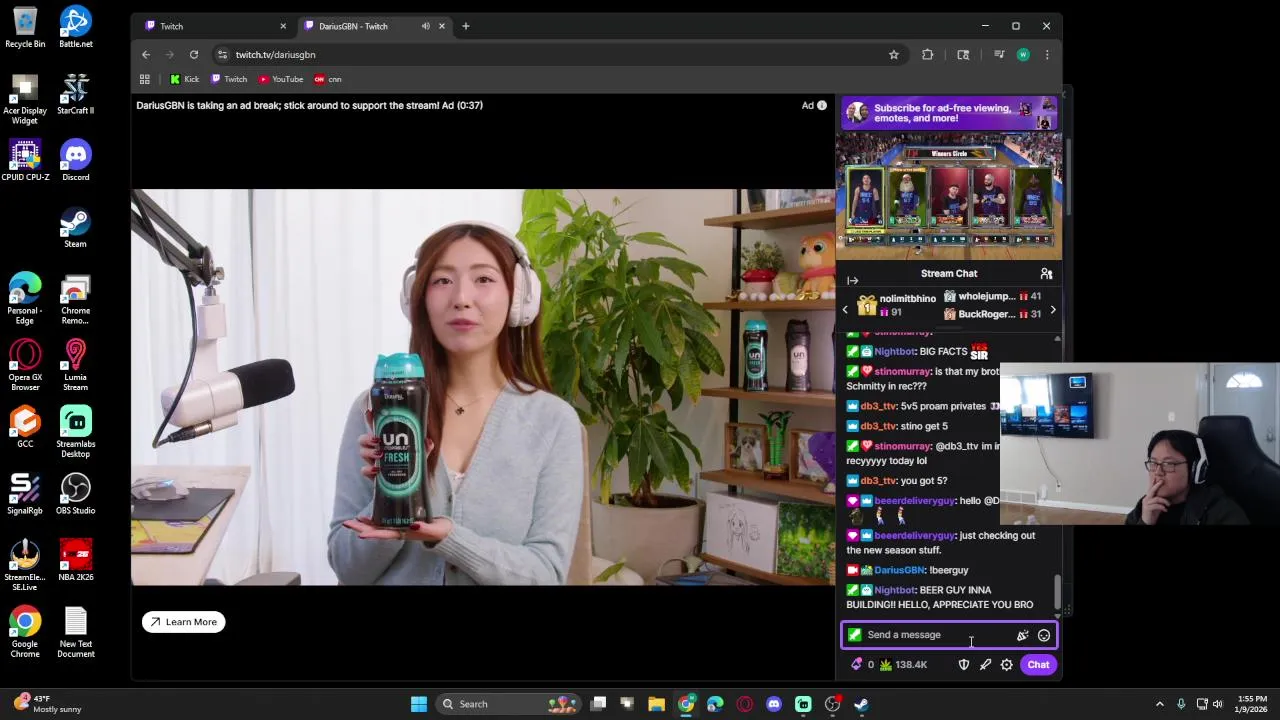Click Subscribe for ad-free viewing banner

coord(949,113)
